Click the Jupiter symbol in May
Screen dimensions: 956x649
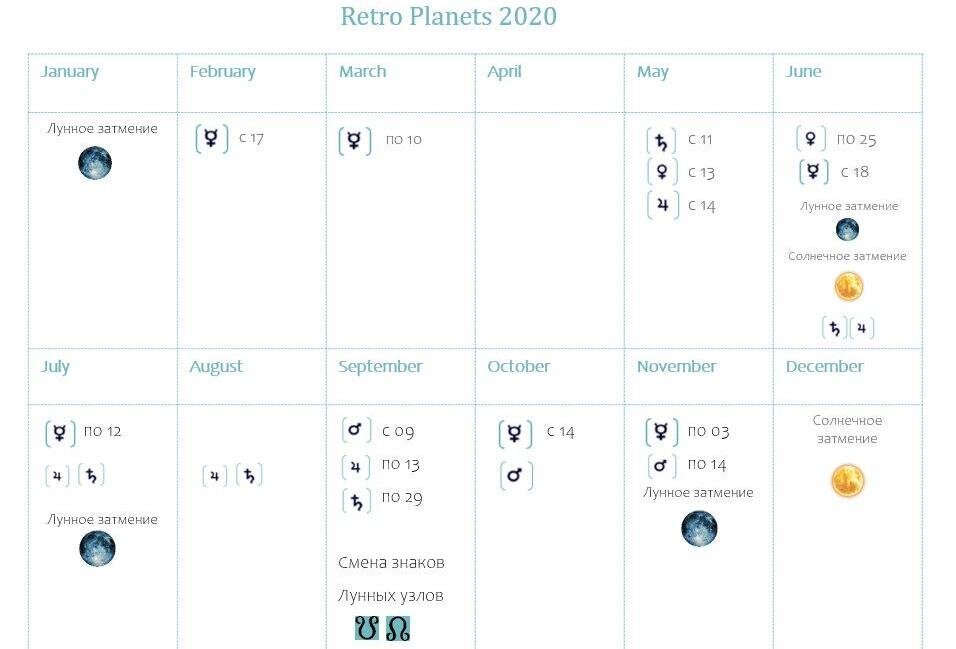click(x=663, y=206)
